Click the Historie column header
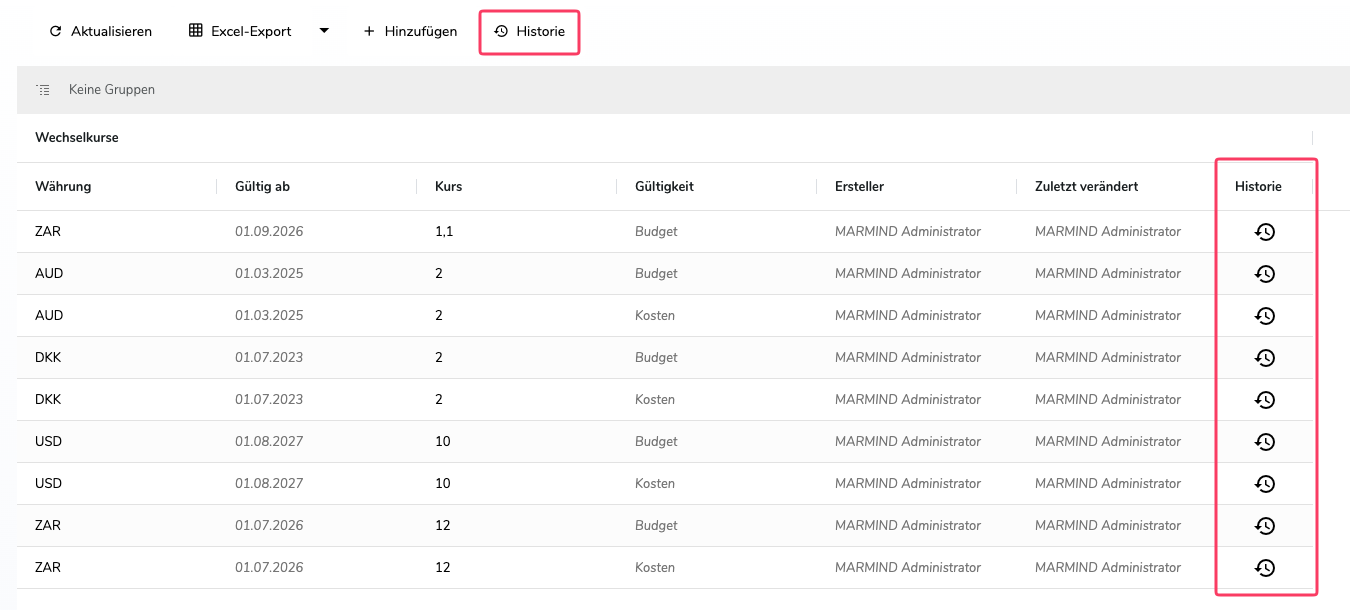 pyautogui.click(x=1258, y=186)
